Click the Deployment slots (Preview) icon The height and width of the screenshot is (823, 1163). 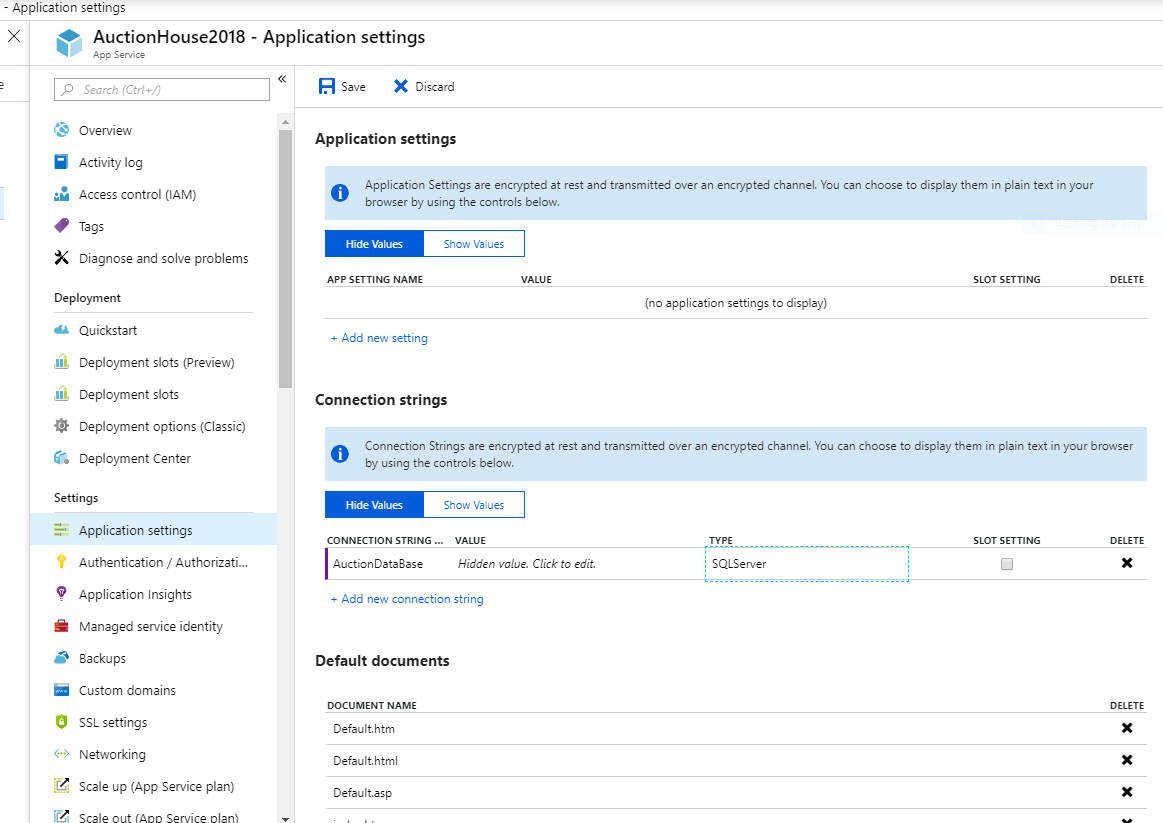tap(62, 362)
